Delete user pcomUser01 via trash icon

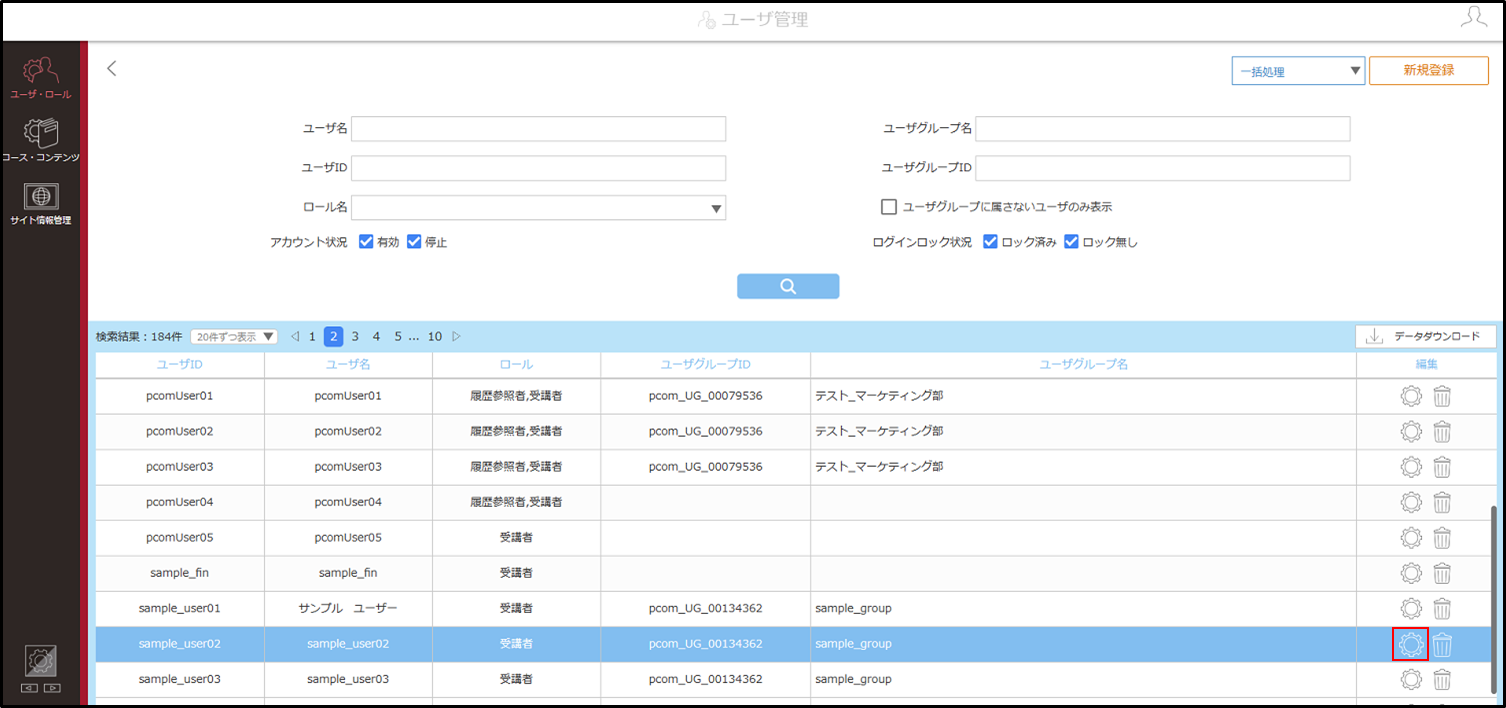(x=1442, y=396)
